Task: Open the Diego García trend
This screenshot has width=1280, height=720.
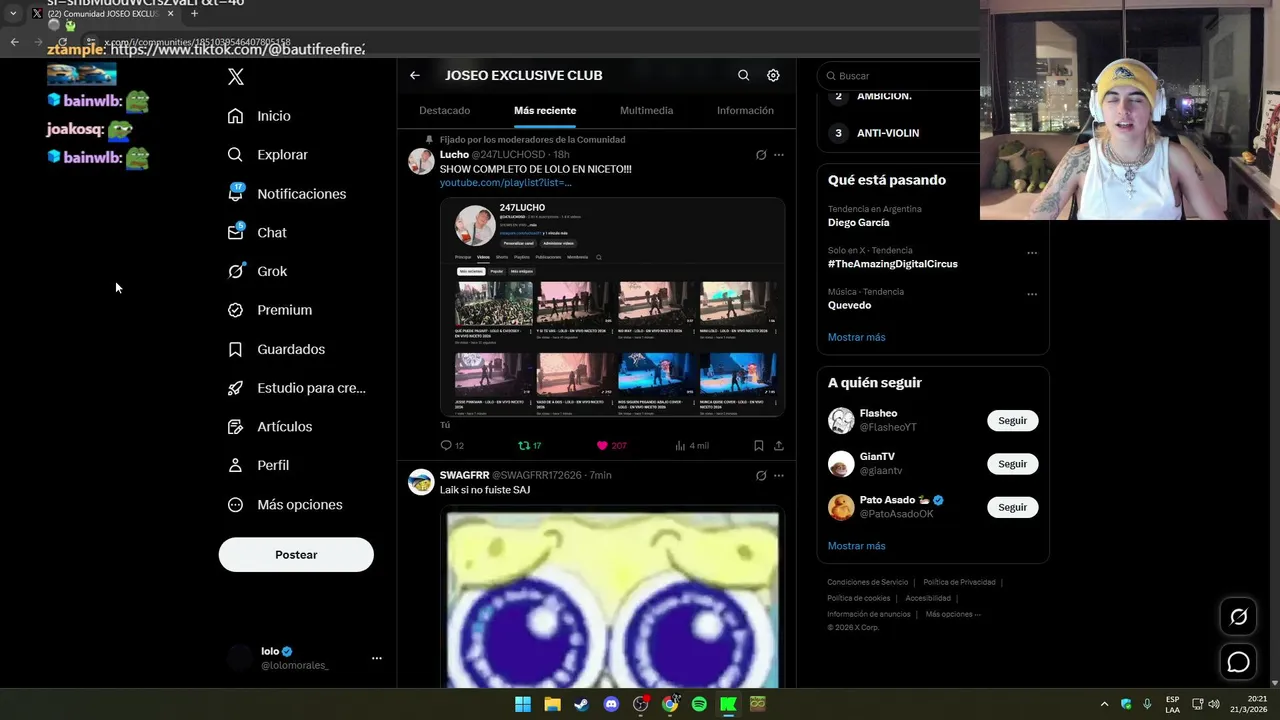Action: click(x=858, y=222)
